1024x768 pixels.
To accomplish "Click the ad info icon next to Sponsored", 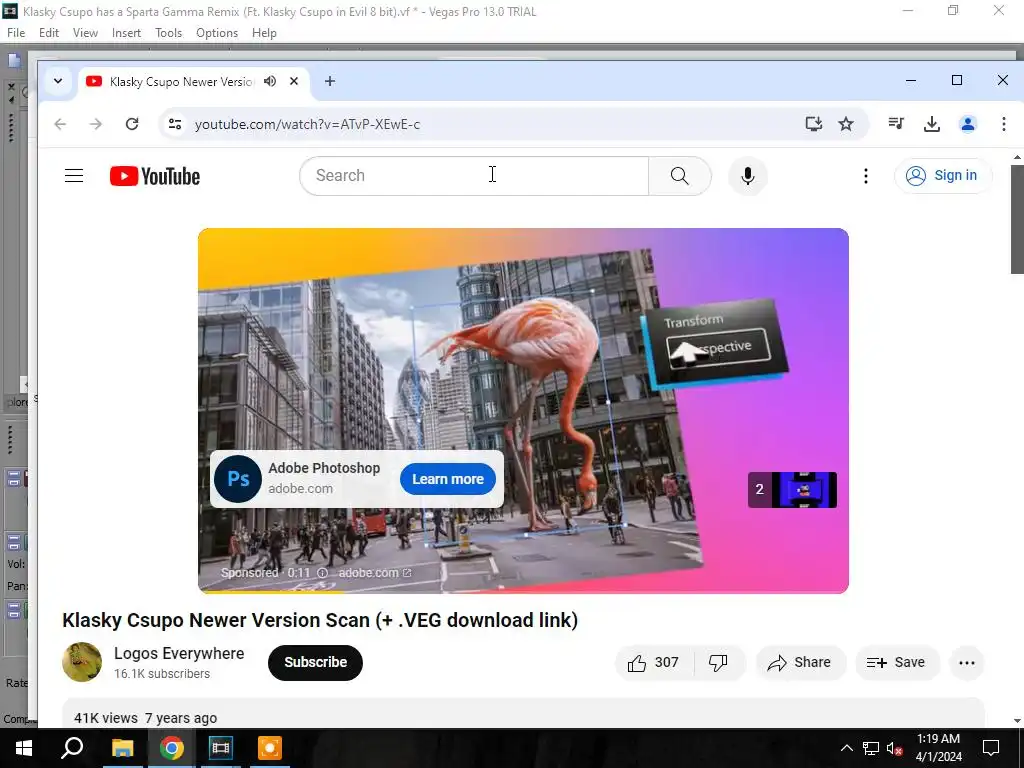I will click(322, 573).
